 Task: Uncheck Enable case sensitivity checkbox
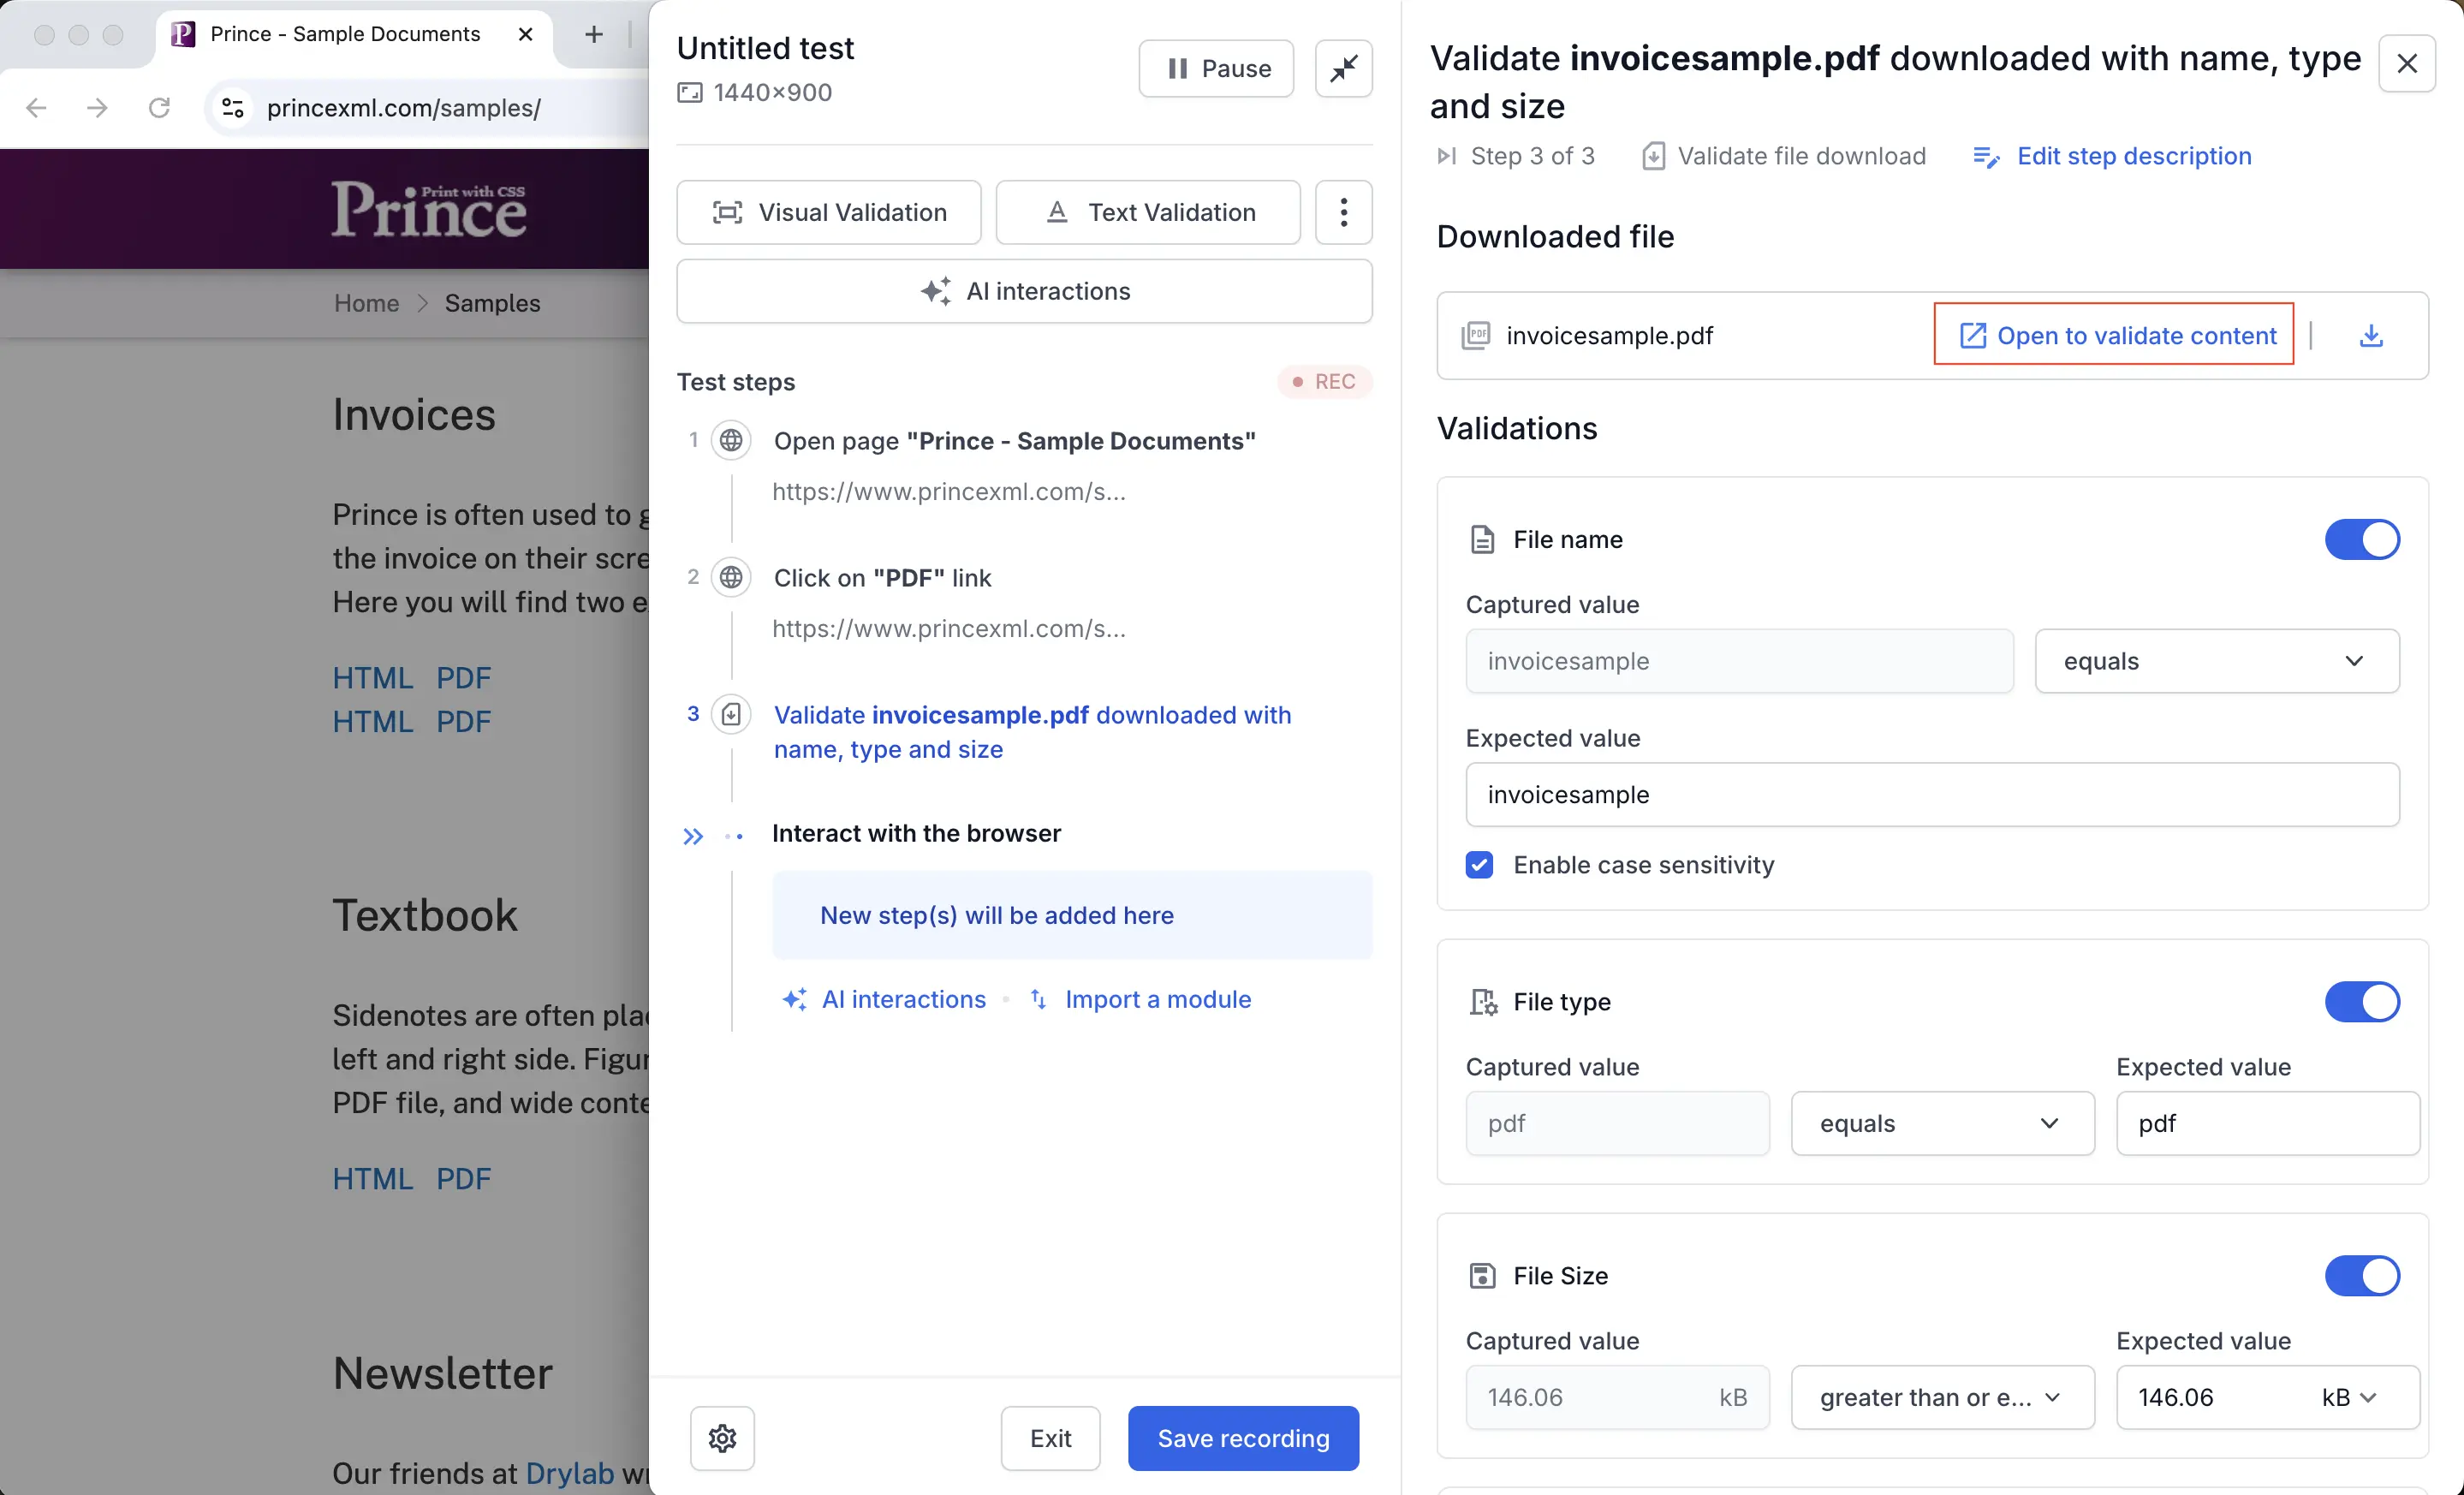coord(1479,864)
